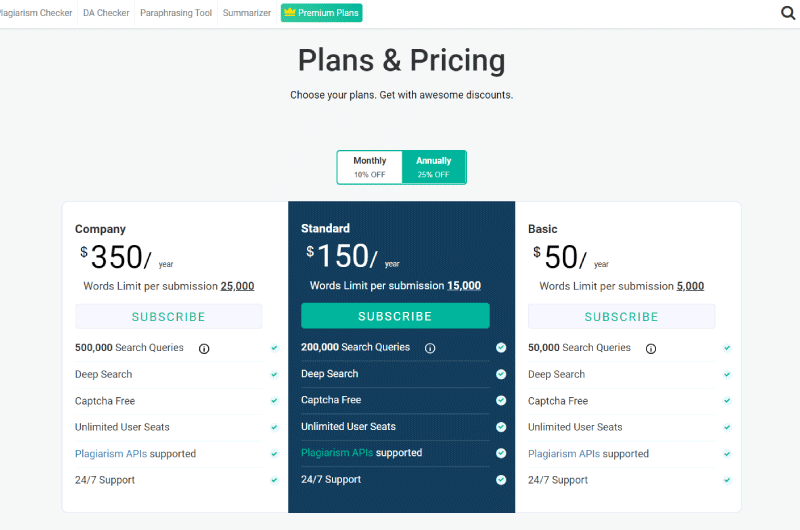
Task: Open the search magnifier icon
Action: pyautogui.click(x=788, y=13)
